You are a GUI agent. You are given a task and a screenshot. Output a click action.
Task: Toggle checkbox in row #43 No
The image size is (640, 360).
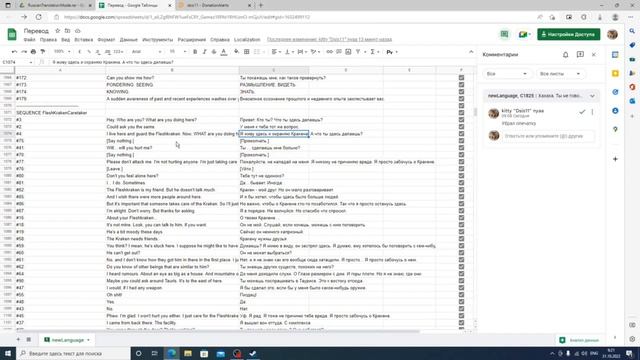pyautogui.click(x=461, y=309)
